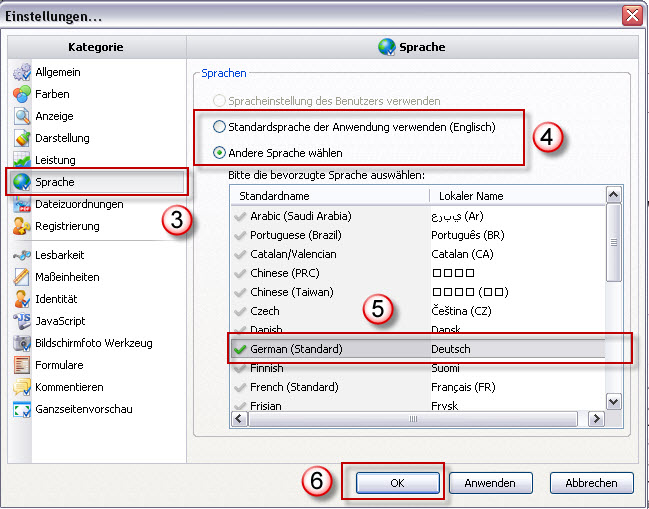The height and width of the screenshot is (509, 649).
Task: Select Andere Sprache wählen radio button
Action: click(219, 153)
